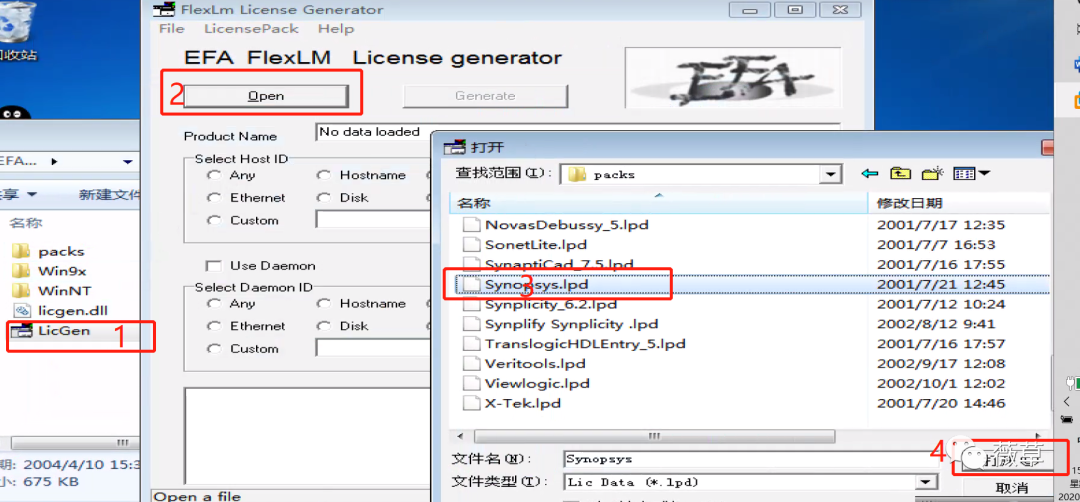Screen dimensions: 1080x502
Task: Click the 取消 cancel button
Action: [x=1012, y=488]
